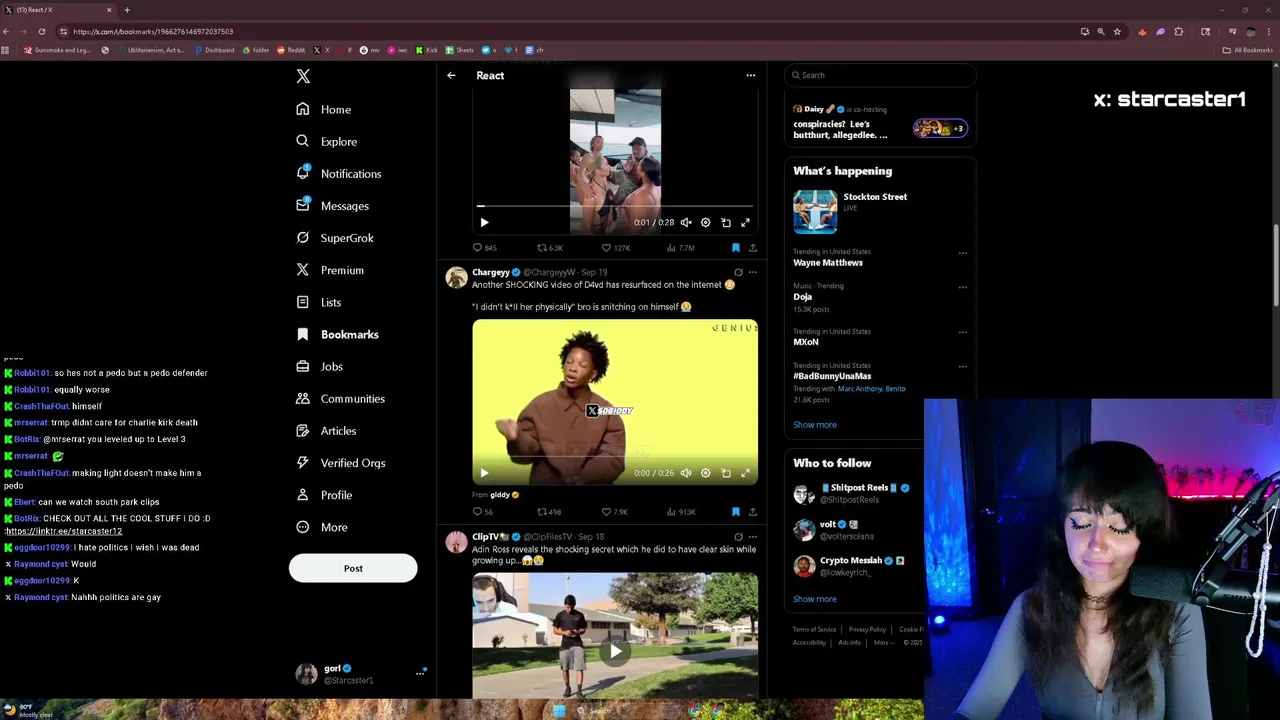This screenshot has height=720, width=1280.
Task: Remove bookmark on the 7.7M views post
Action: click(x=736, y=248)
